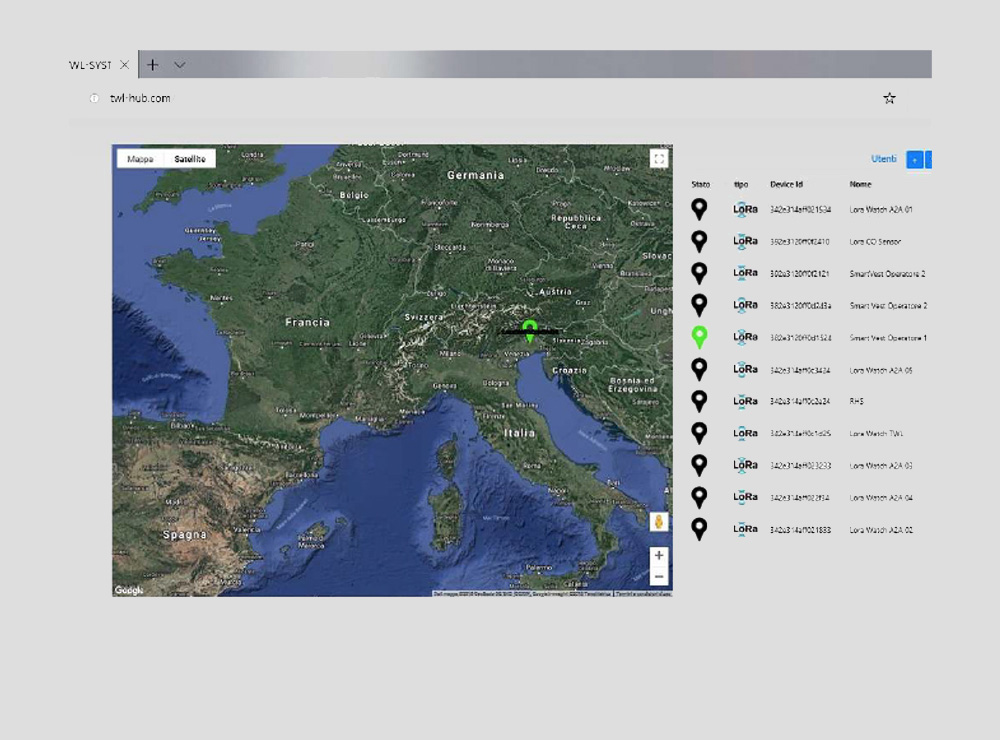Select the name 'RHS' in the device list
This screenshot has height=740, width=1000.
(x=857, y=401)
